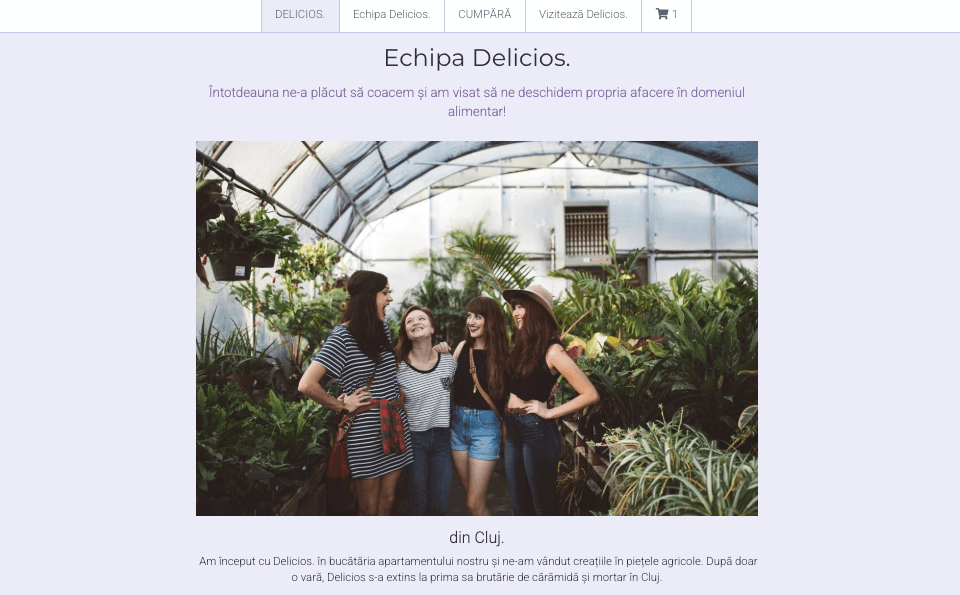Open the Echipa Delicios. menu item
The image size is (960, 595).
392,15
